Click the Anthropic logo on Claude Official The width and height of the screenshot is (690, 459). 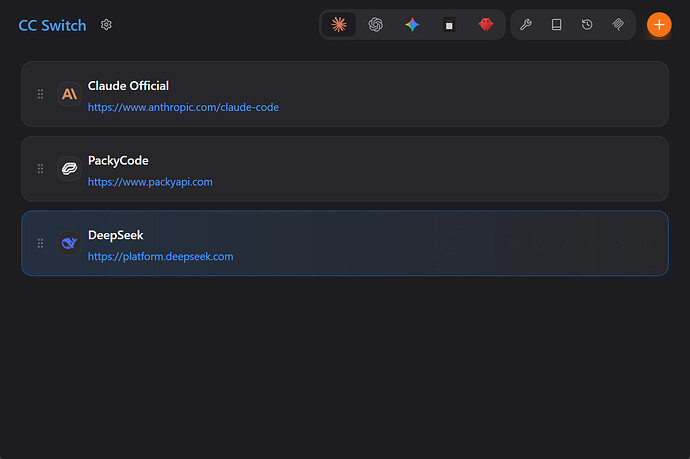pos(70,94)
